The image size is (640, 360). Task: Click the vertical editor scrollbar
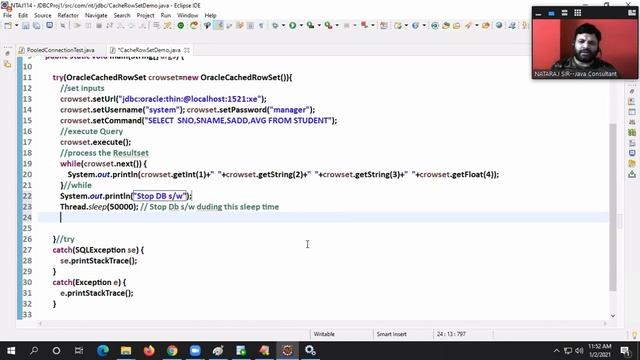point(613,207)
